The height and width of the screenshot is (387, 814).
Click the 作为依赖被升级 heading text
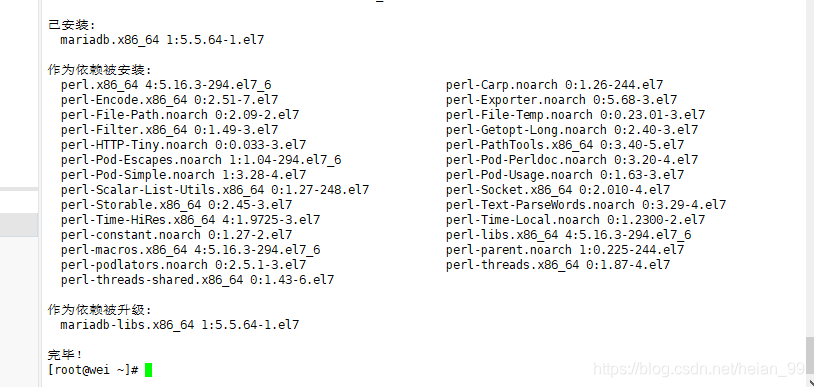[x=100, y=310]
